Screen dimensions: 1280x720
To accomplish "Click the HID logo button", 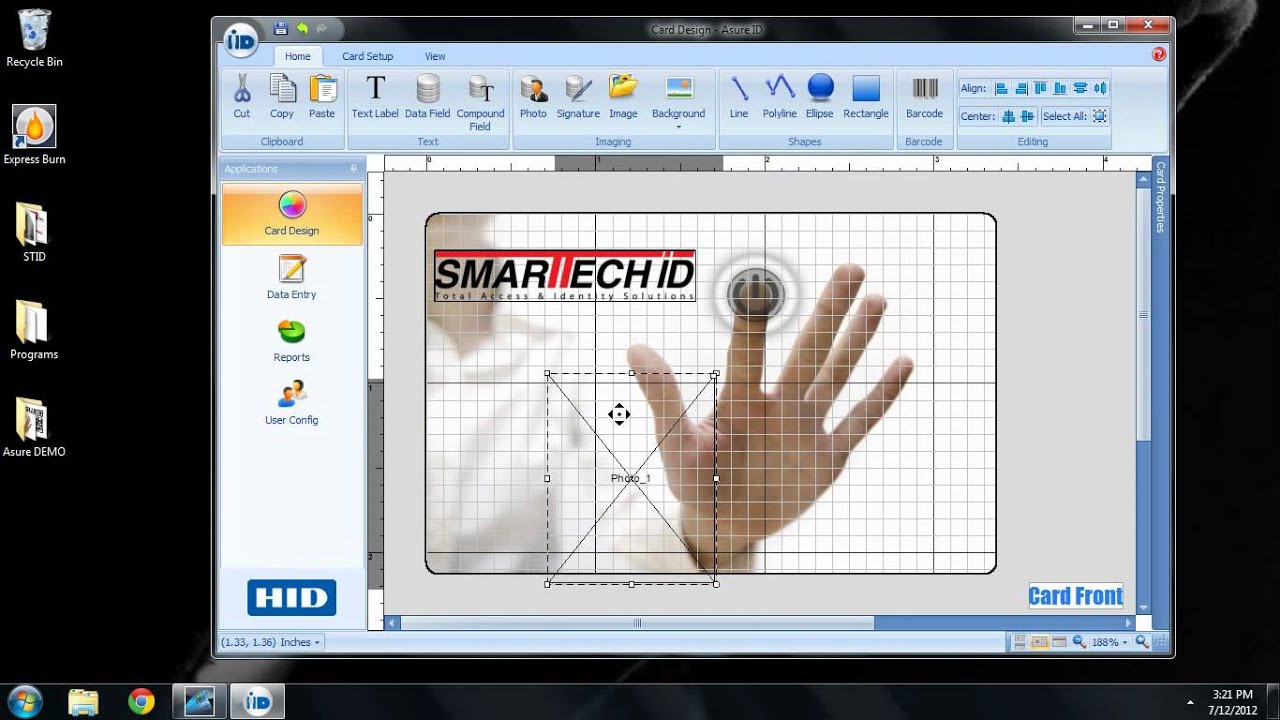I will click(292, 598).
